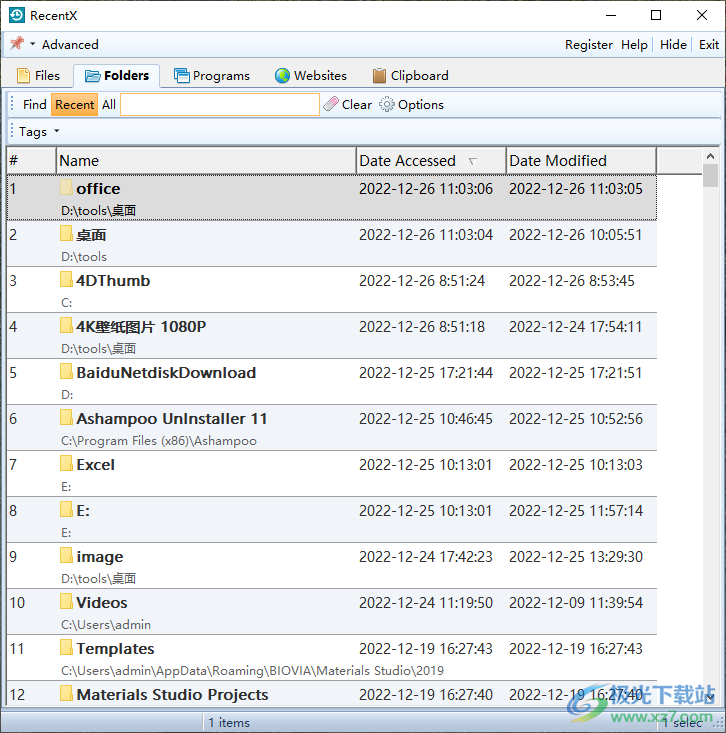This screenshot has height=733, width=726.
Task: Switch the filter to All
Action: [x=109, y=104]
